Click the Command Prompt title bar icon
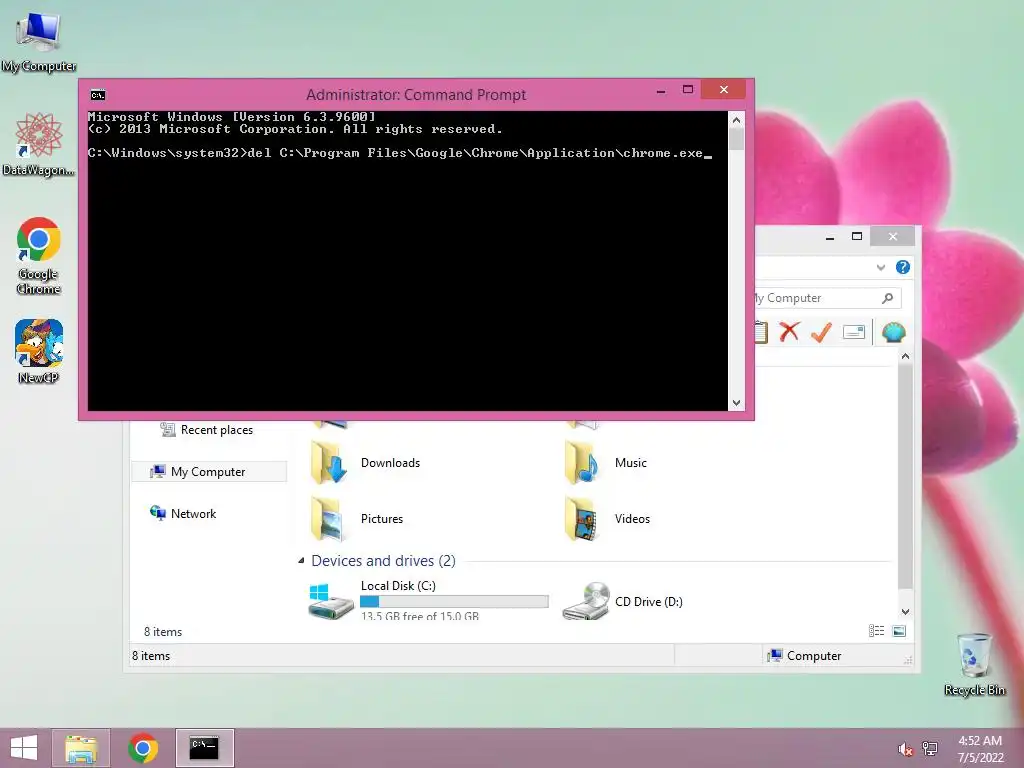1024x768 pixels. click(x=98, y=95)
